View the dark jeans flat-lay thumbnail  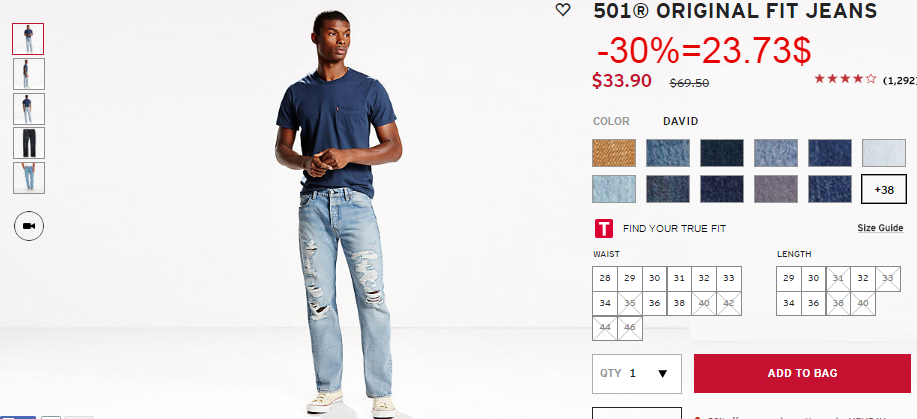[x=29, y=143]
